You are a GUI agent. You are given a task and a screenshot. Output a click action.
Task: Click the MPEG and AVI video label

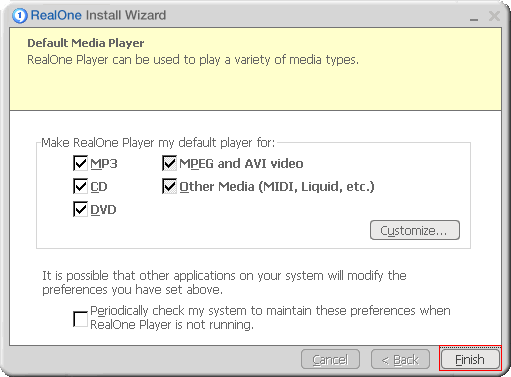241,164
